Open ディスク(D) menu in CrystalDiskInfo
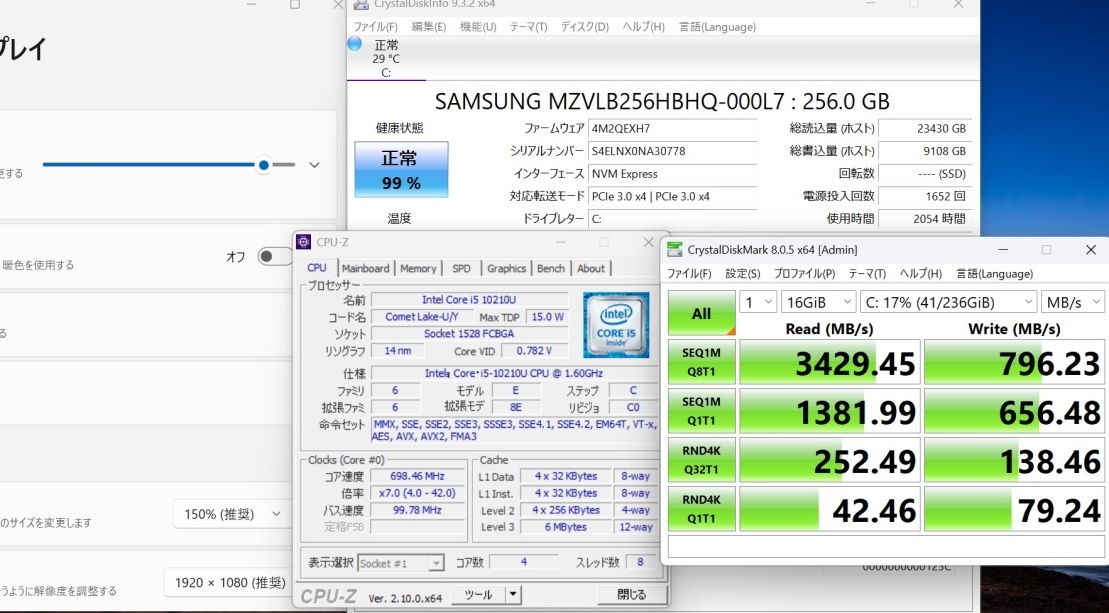 pos(584,27)
